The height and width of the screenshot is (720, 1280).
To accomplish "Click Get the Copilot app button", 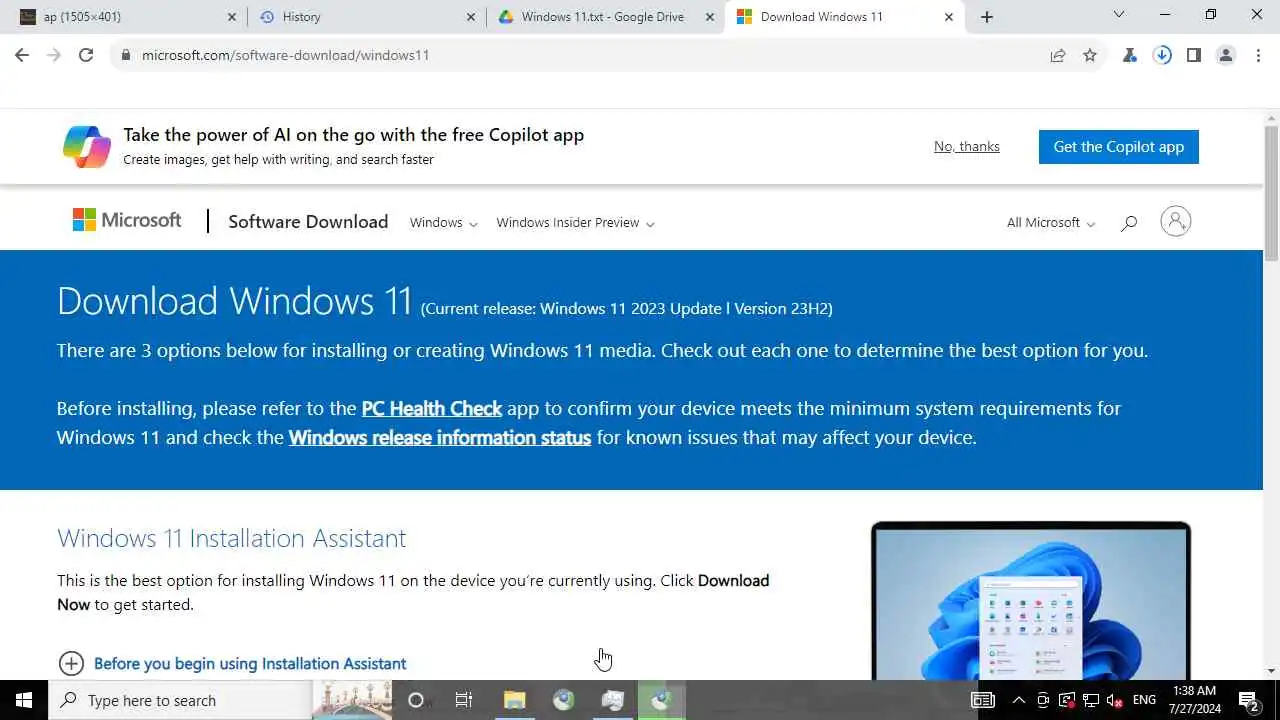I will [x=1119, y=147].
